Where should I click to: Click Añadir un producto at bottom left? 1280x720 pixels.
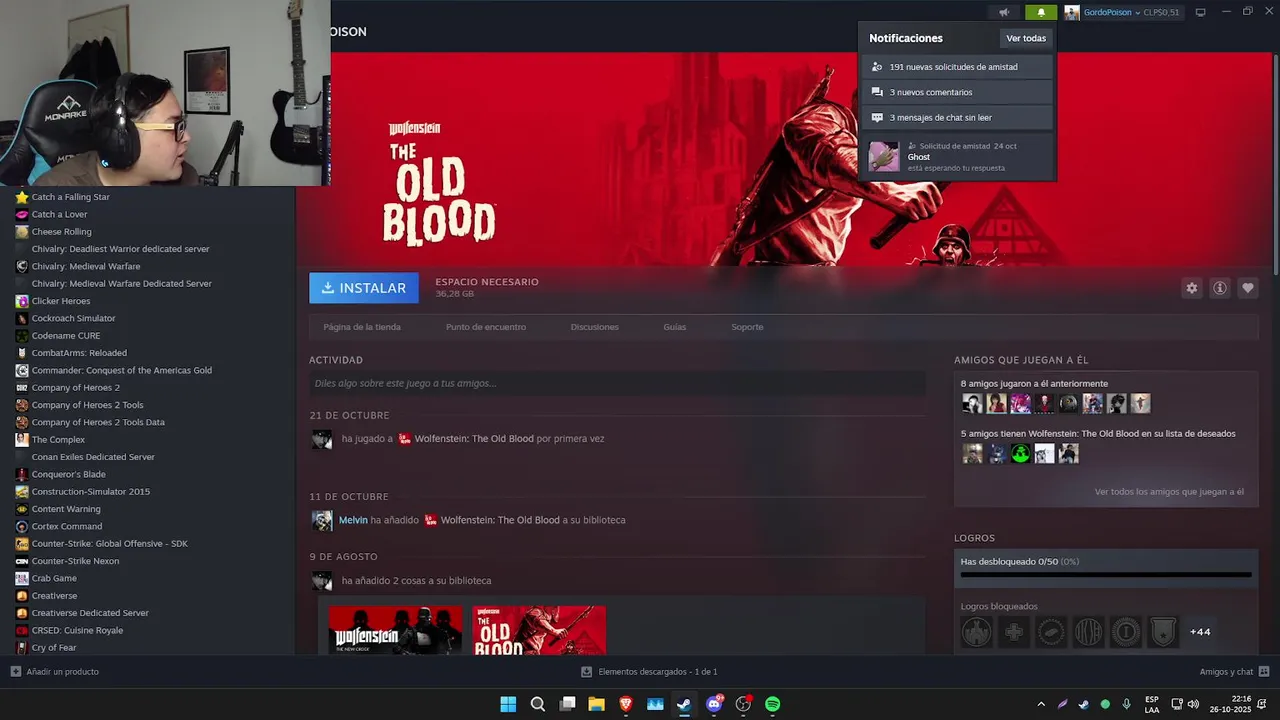click(x=55, y=672)
